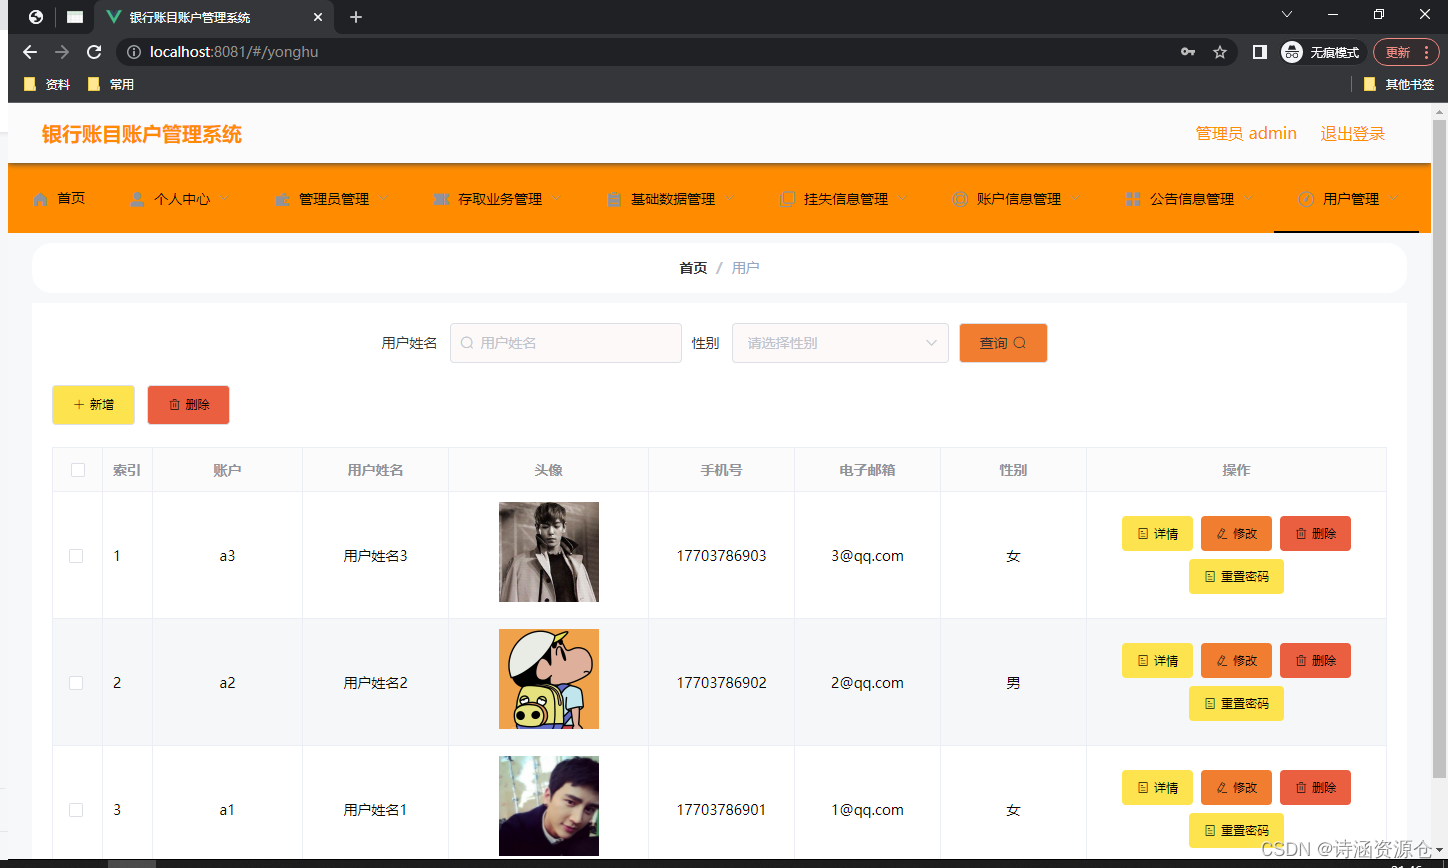1448x868 pixels.
Task: Click the 首页 breadcrumb link
Action: [x=693, y=268]
